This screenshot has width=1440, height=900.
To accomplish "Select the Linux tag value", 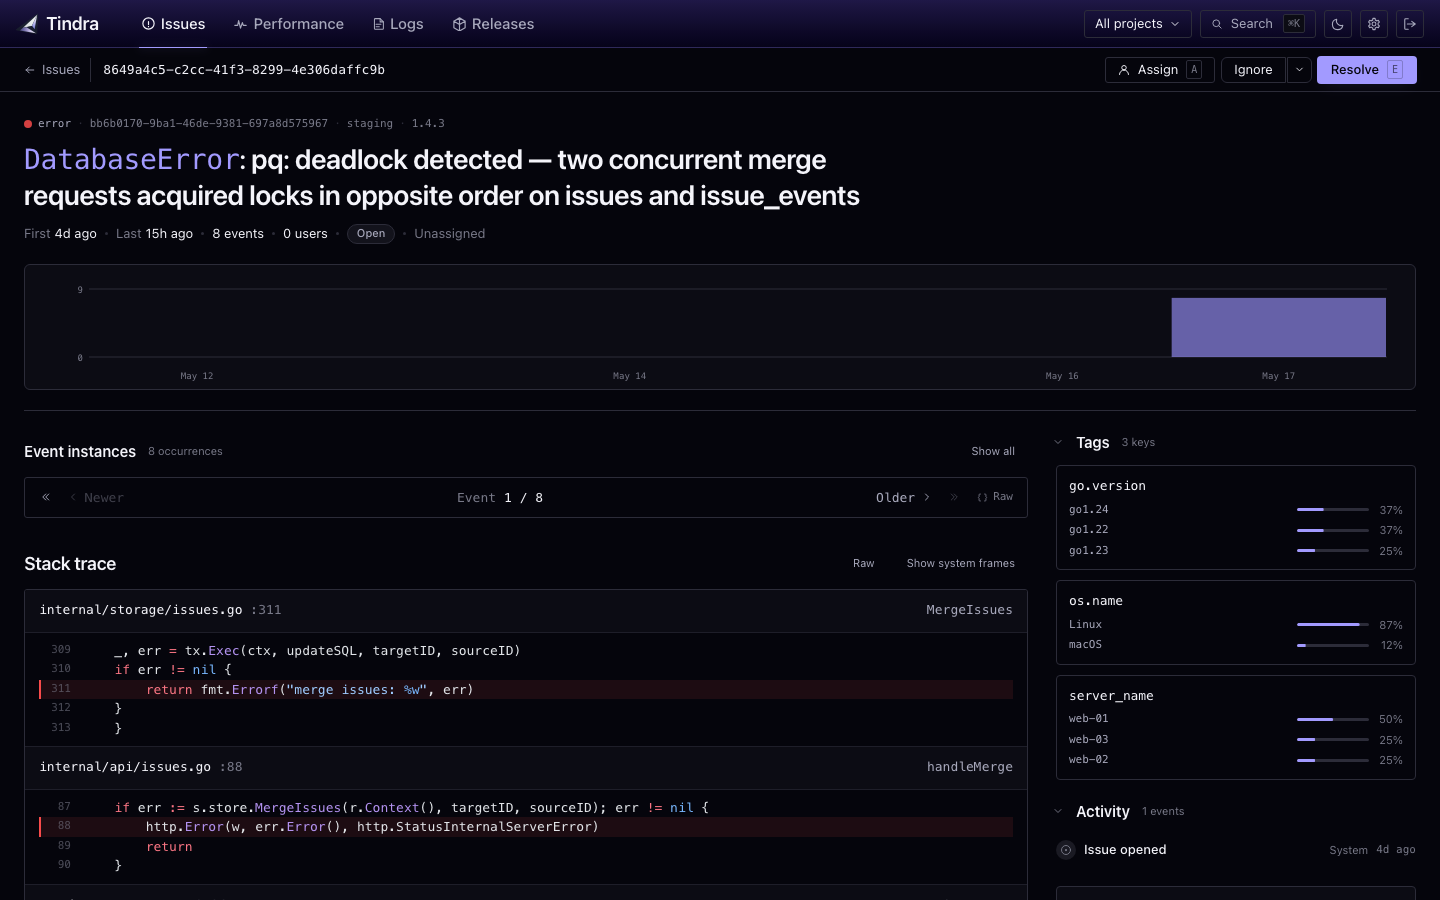I will pos(1086,625).
